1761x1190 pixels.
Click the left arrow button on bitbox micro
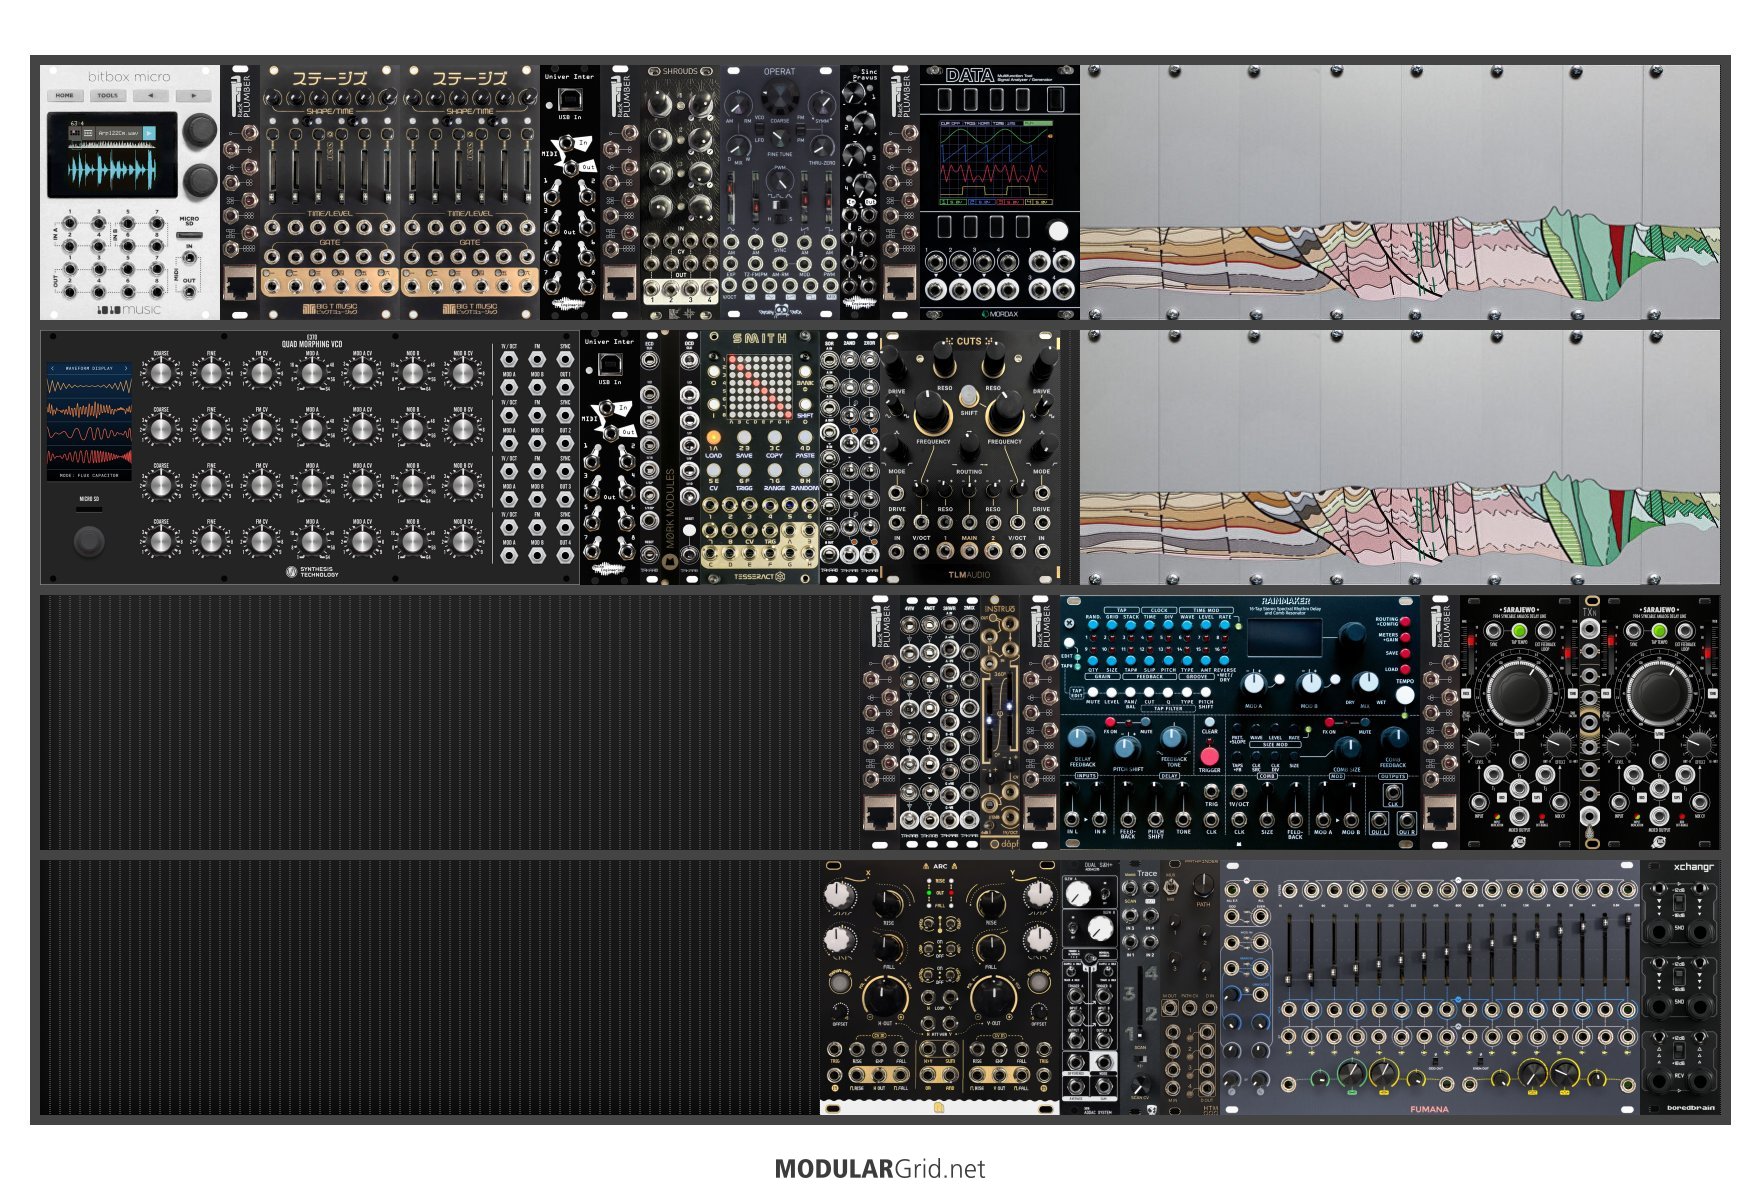[x=151, y=96]
